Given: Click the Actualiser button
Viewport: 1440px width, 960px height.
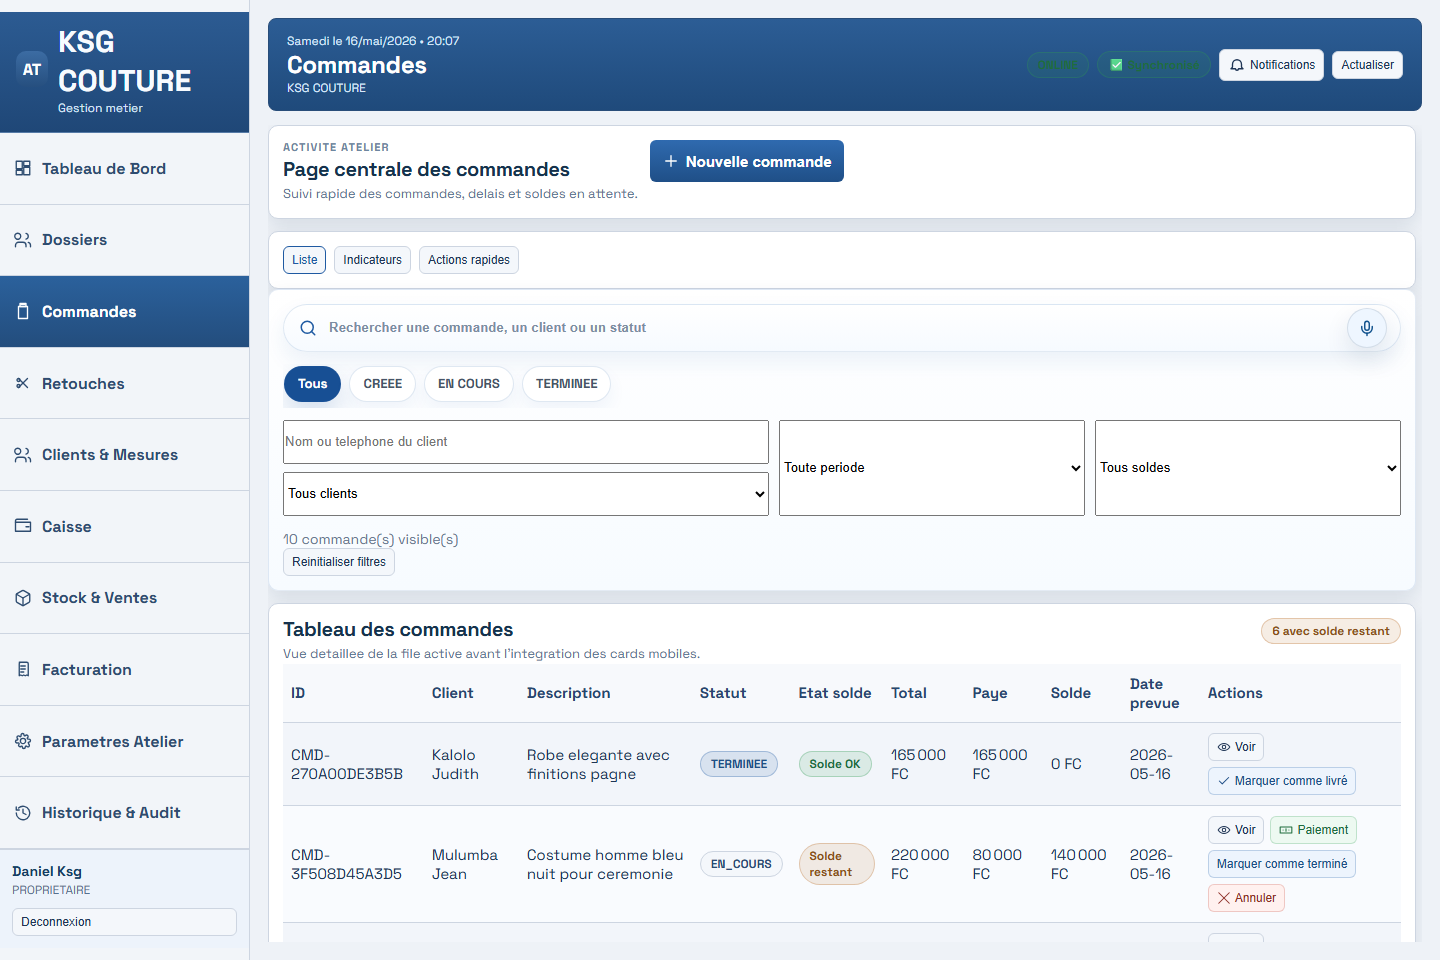Looking at the screenshot, I should coord(1367,65).
